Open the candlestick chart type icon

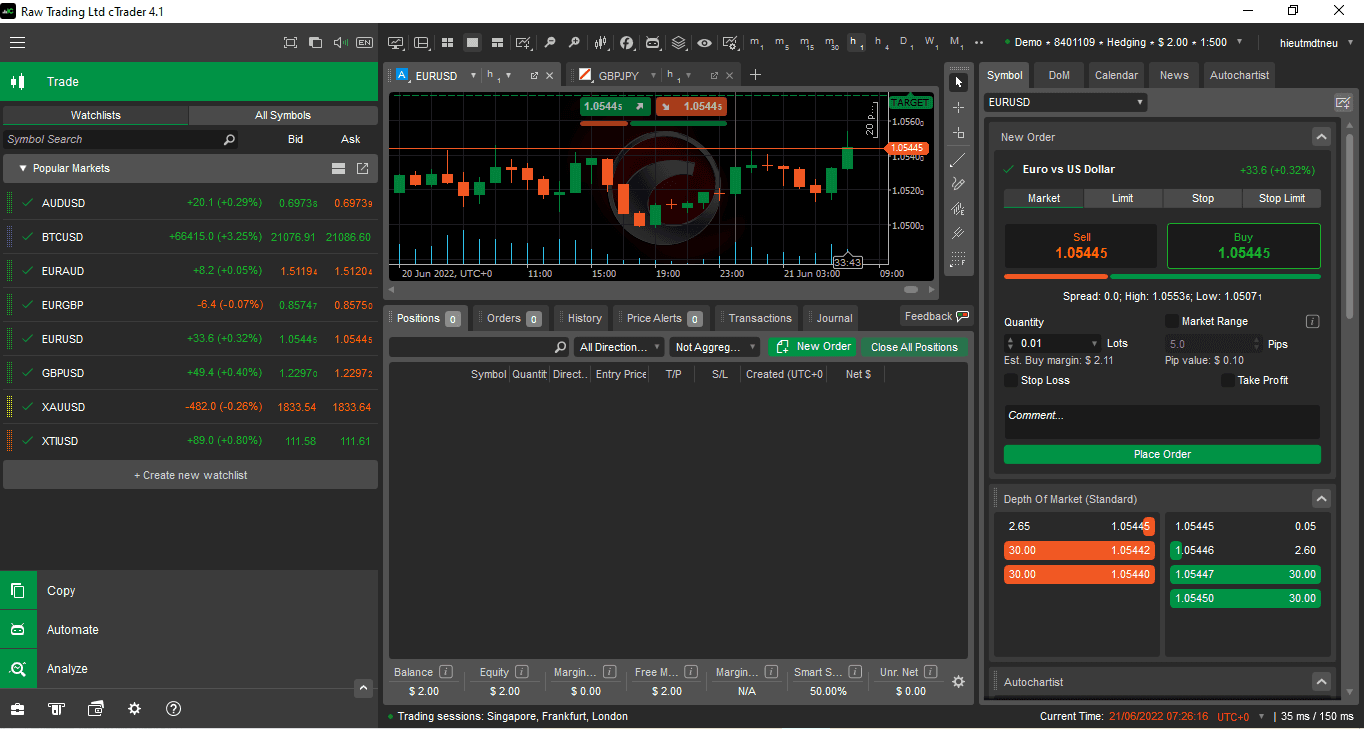601,42
